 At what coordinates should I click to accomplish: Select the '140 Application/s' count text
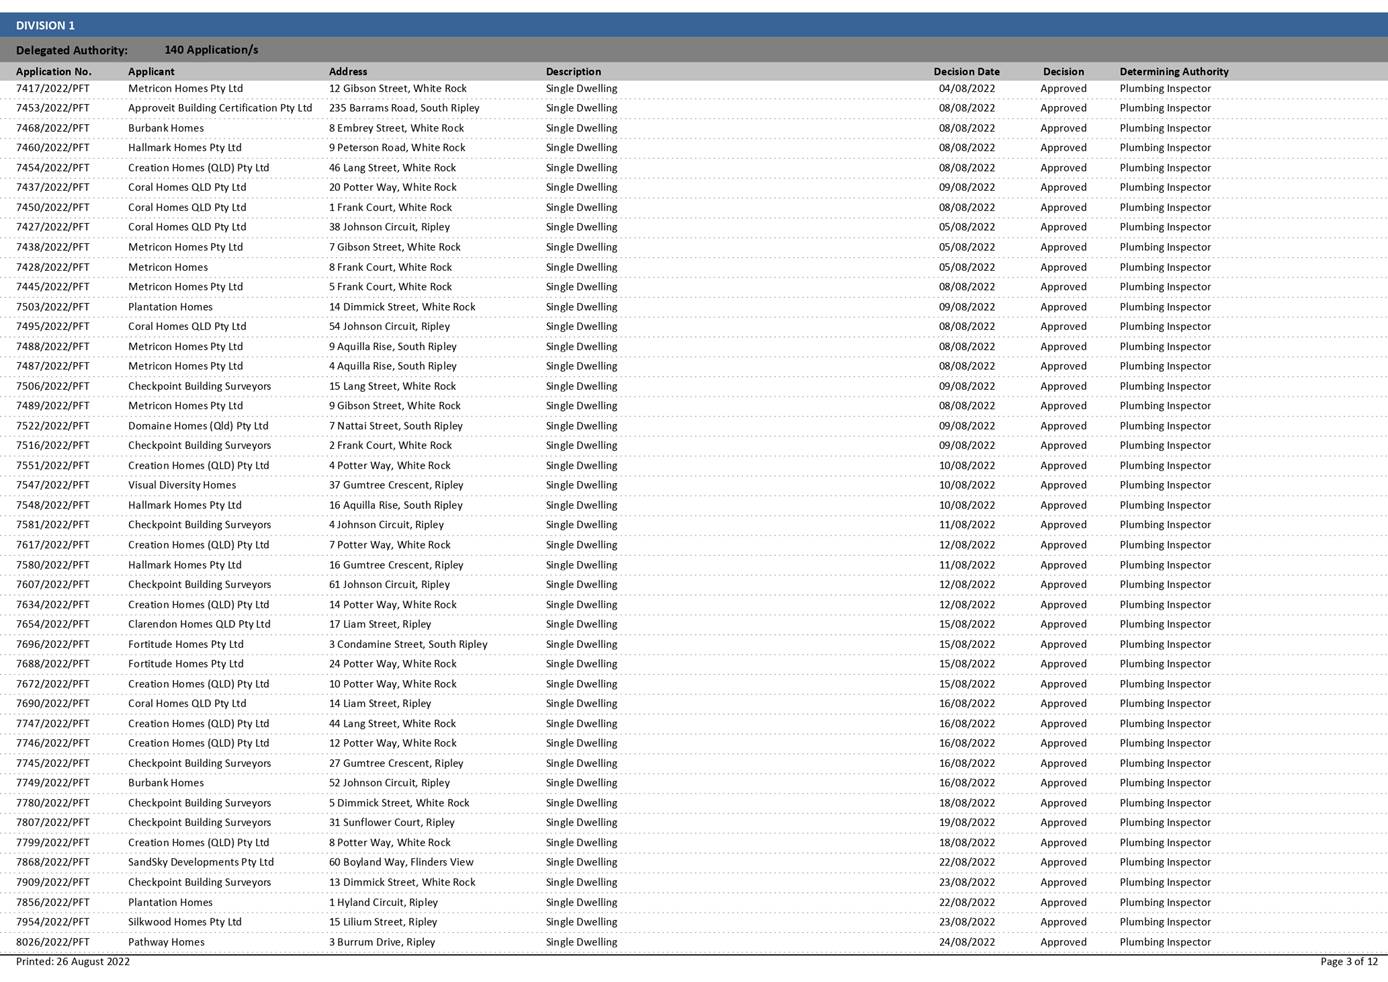tap(211, 50)
